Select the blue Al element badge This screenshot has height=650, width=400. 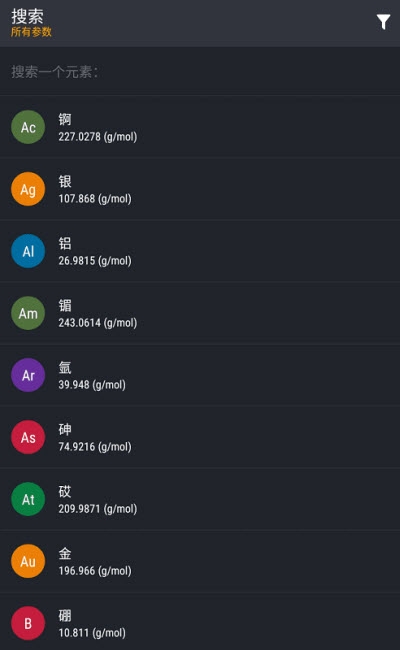tap(28, 251)
